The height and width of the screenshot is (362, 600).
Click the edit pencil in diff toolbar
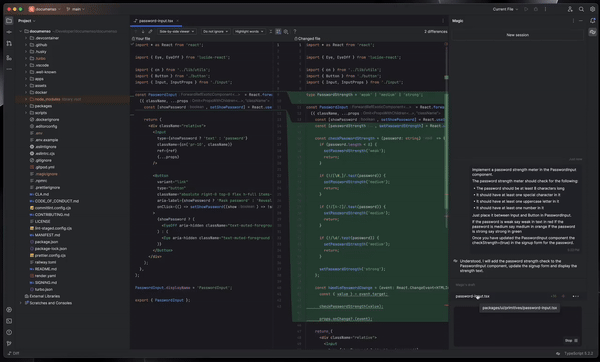[150, 31]
